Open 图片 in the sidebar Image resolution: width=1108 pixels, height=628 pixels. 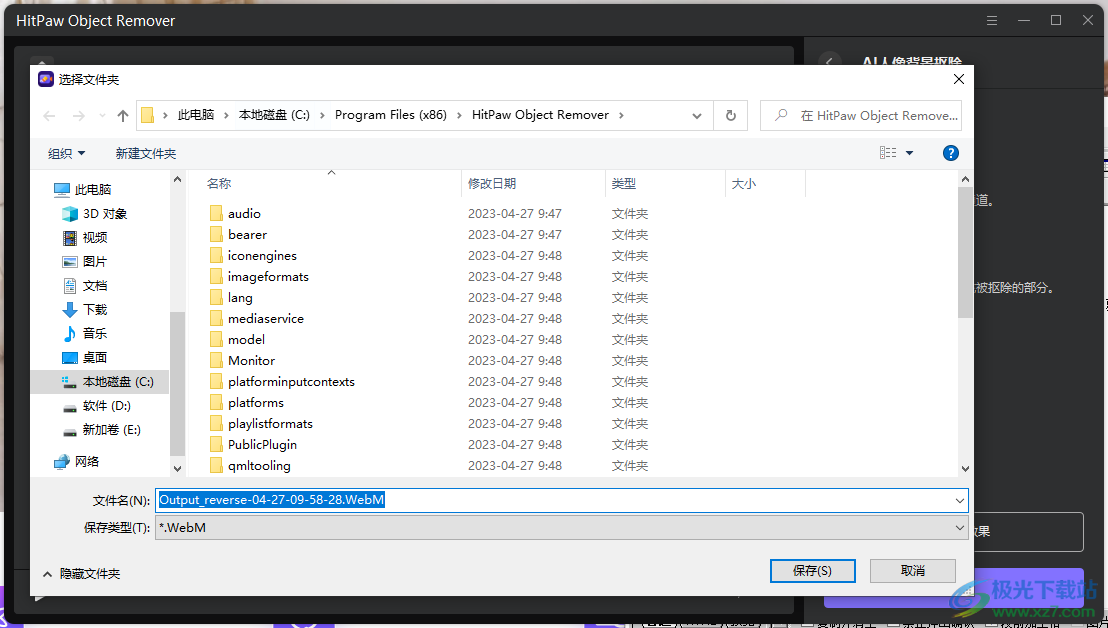pyautogui.click(x=85, y=261)
